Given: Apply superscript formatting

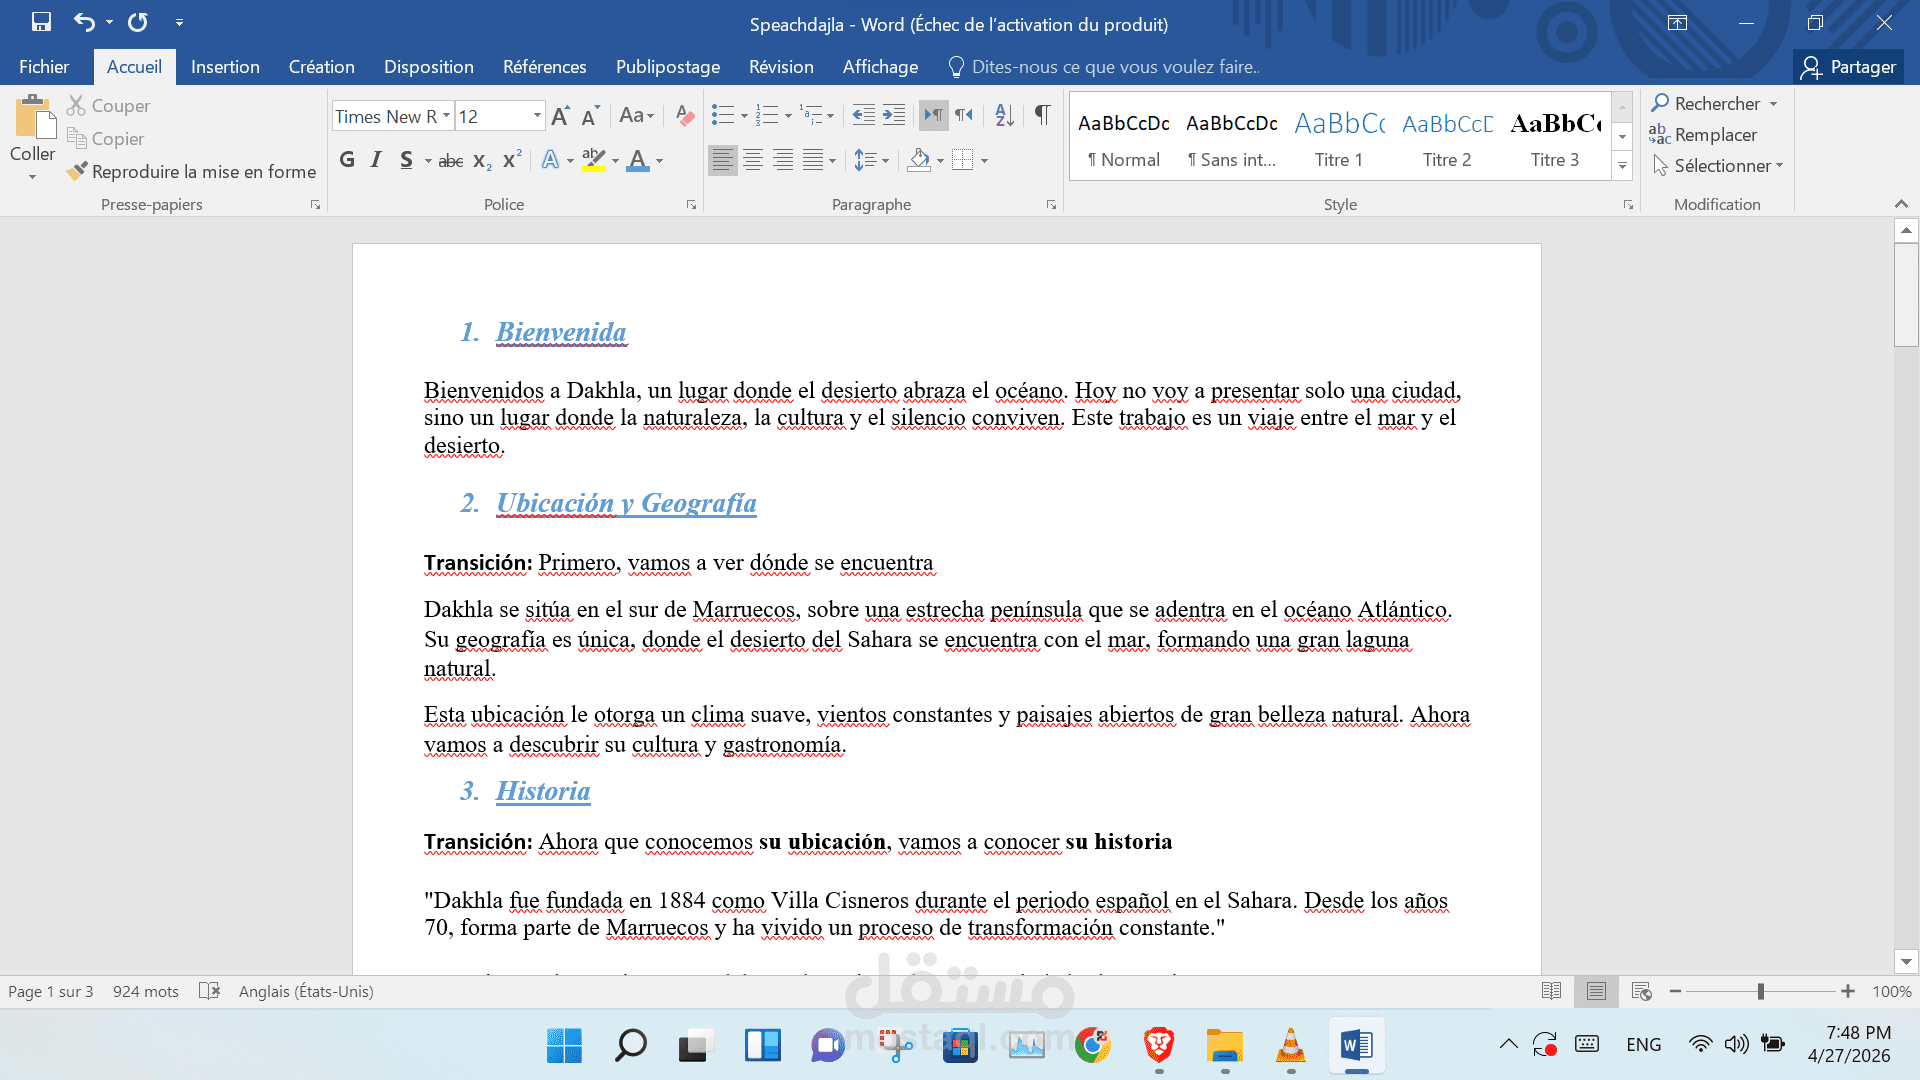Looking at the screenshot, I should pyautogui.click(x=512, y=161).
